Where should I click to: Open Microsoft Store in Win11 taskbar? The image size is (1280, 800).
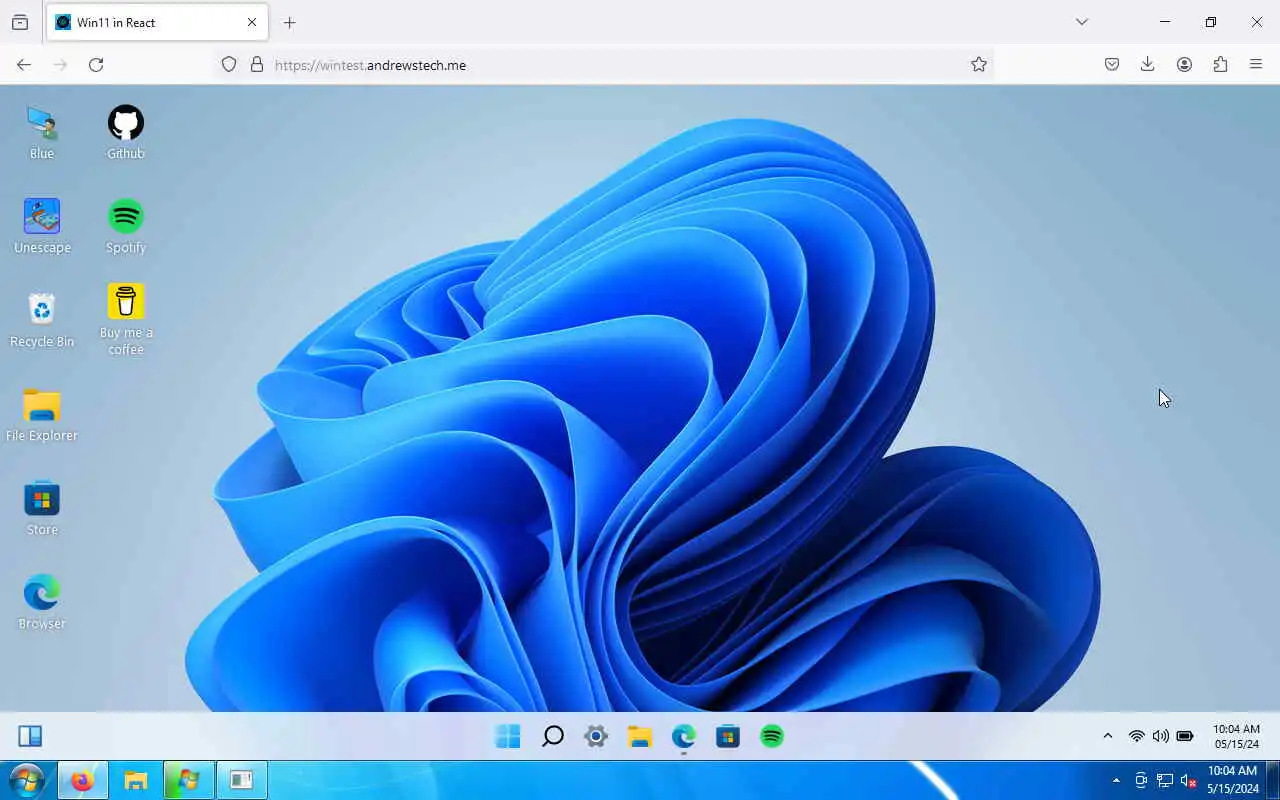click(x=728, y=737)
